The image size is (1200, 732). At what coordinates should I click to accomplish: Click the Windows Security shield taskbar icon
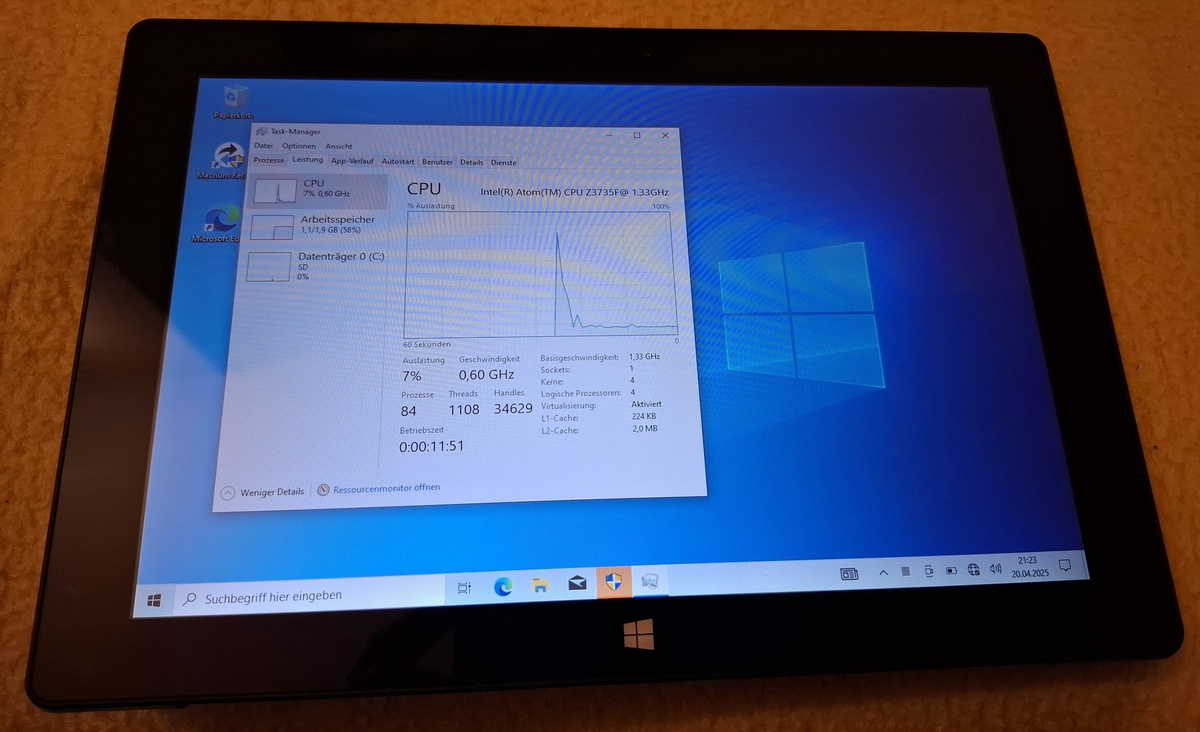pos(613,582)
